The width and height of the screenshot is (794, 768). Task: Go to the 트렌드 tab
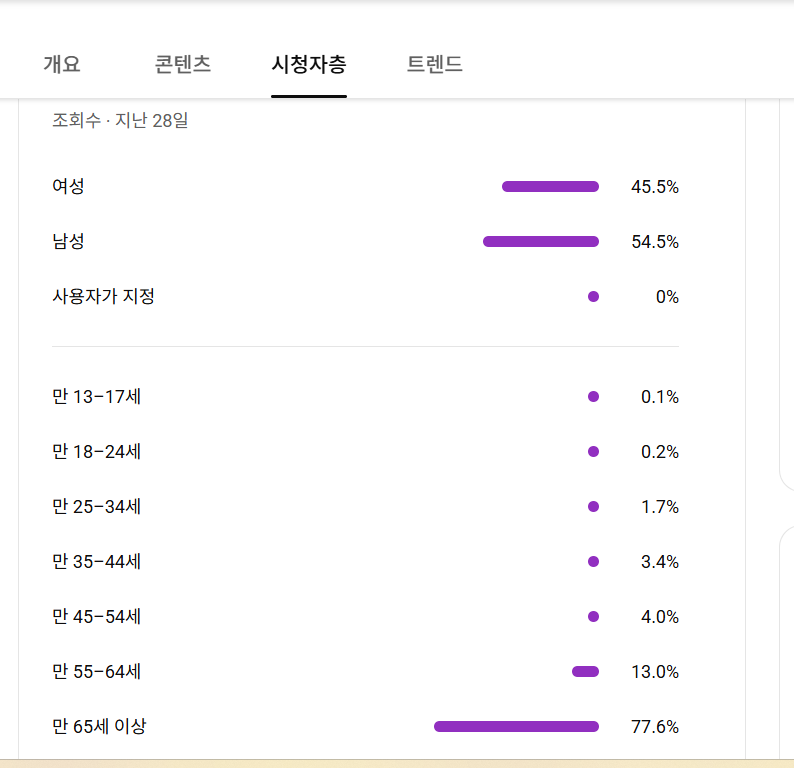tap(434, 65)
